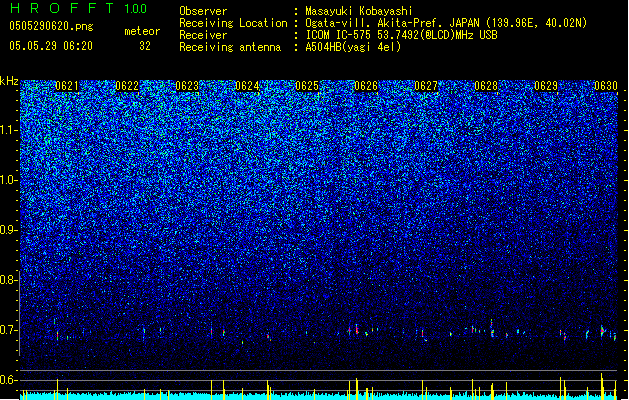This screenshot has width=629, height=400.
Task: Click the 0627 time marker
Action: click(426, 86)
